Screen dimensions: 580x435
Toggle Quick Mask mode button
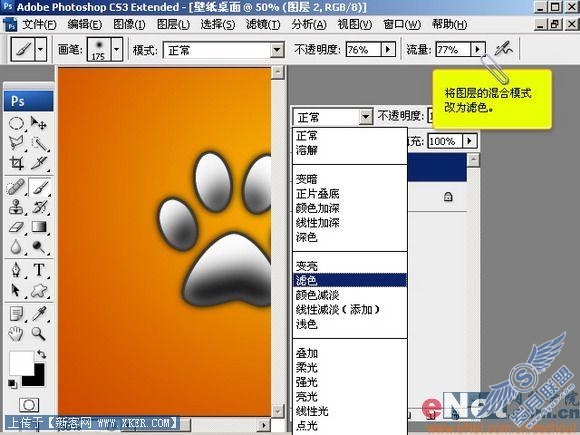[x=29, y=405]
